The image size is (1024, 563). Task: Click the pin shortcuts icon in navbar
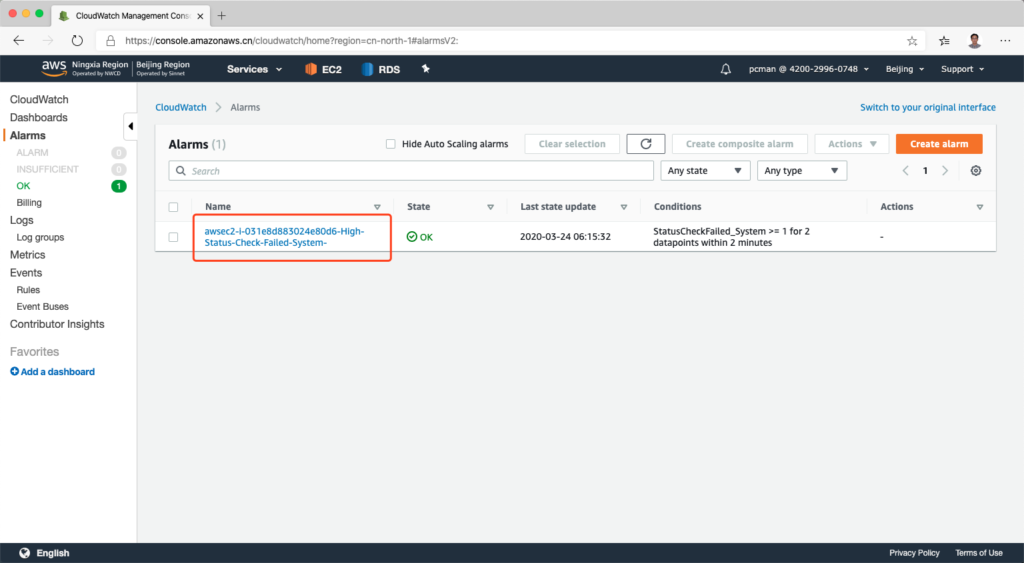tap(425, 69)
